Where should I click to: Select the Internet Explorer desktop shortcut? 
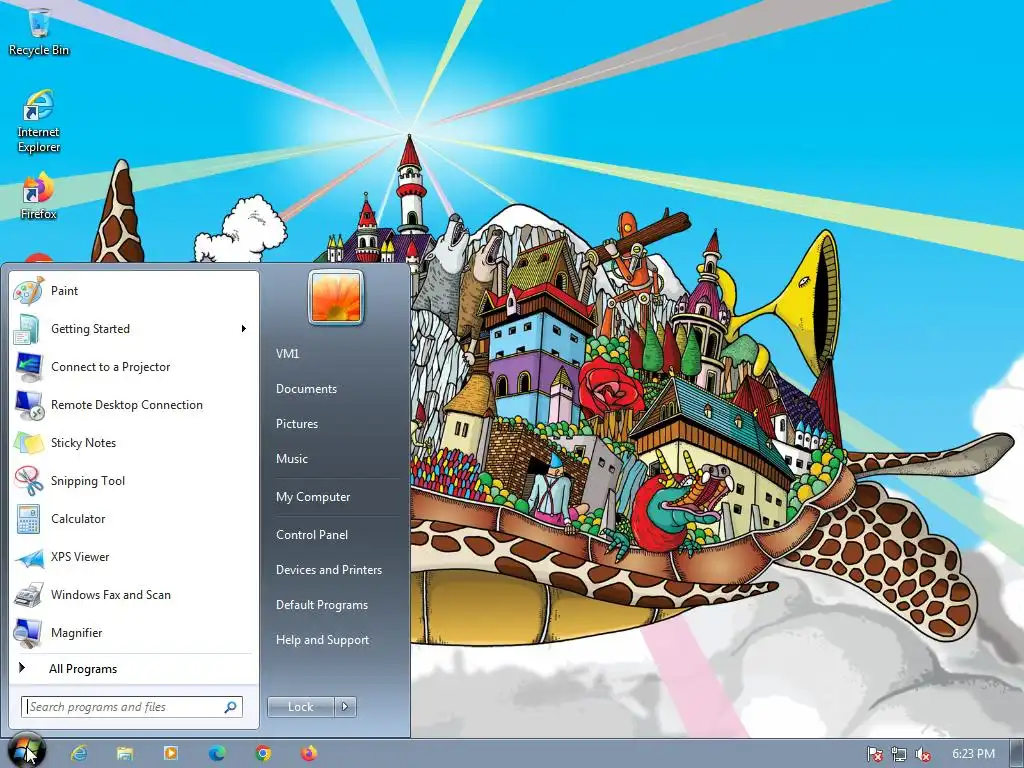point(39,121)
